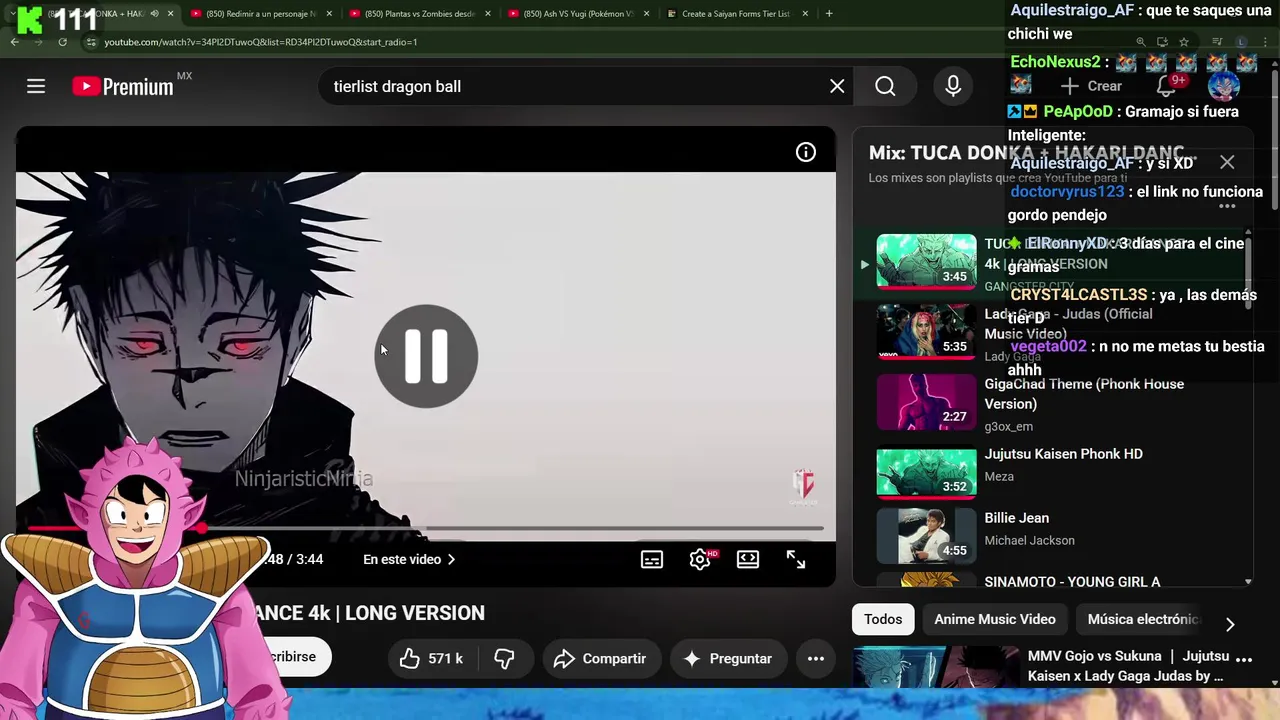
Task: Open player settings gear
Action: (700, 560)
